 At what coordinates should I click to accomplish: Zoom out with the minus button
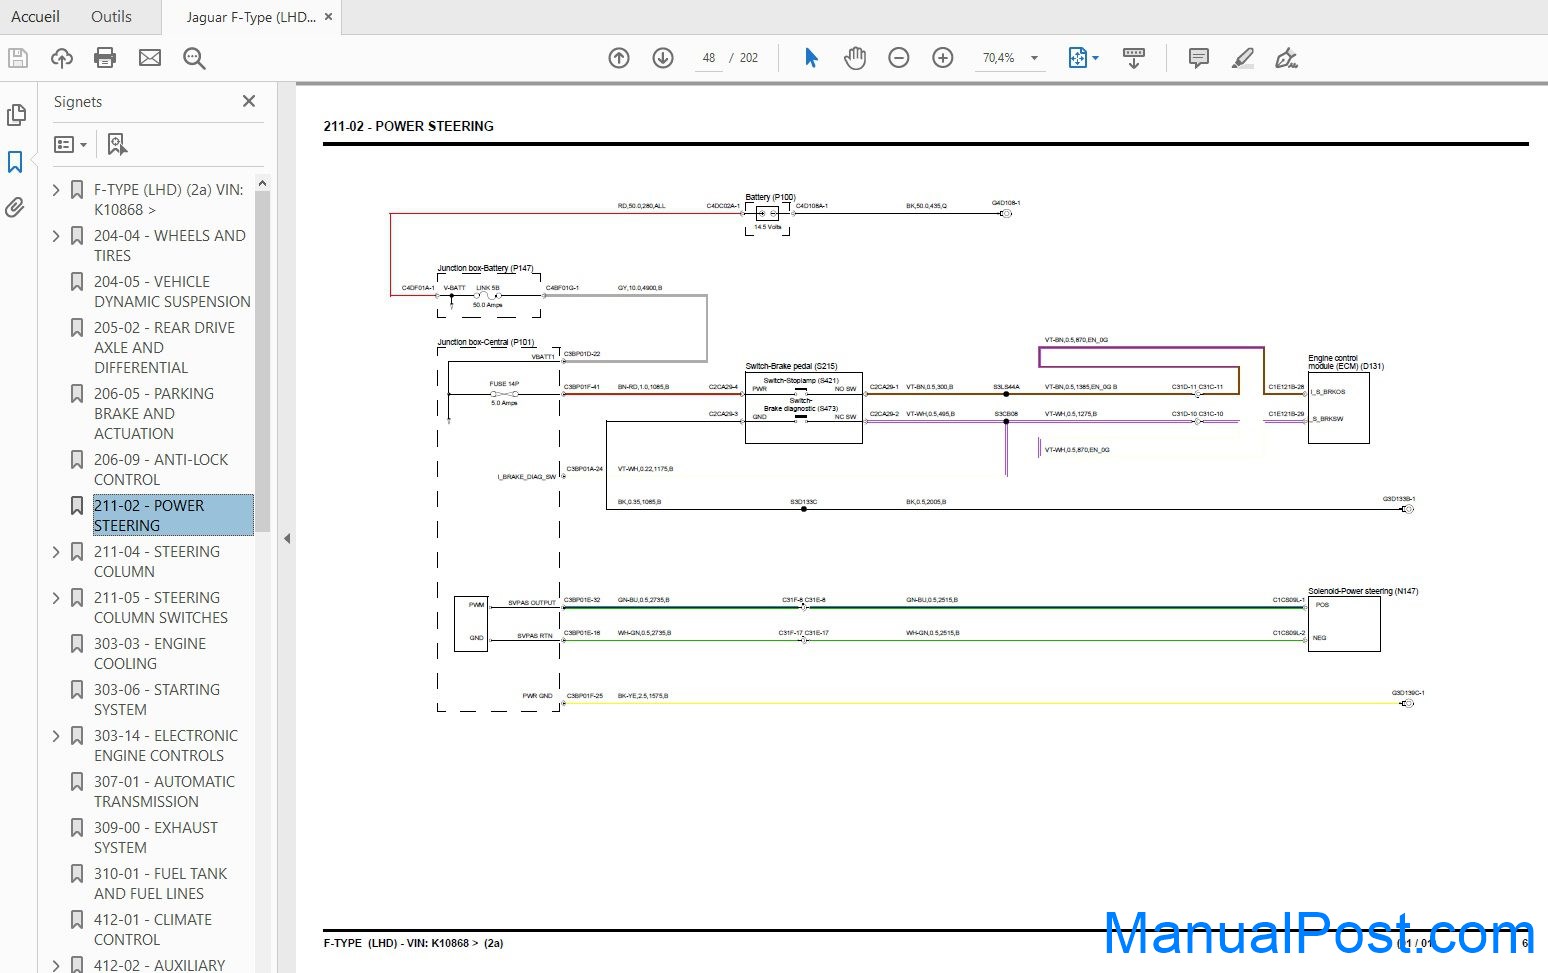click(x=899, y=58)
